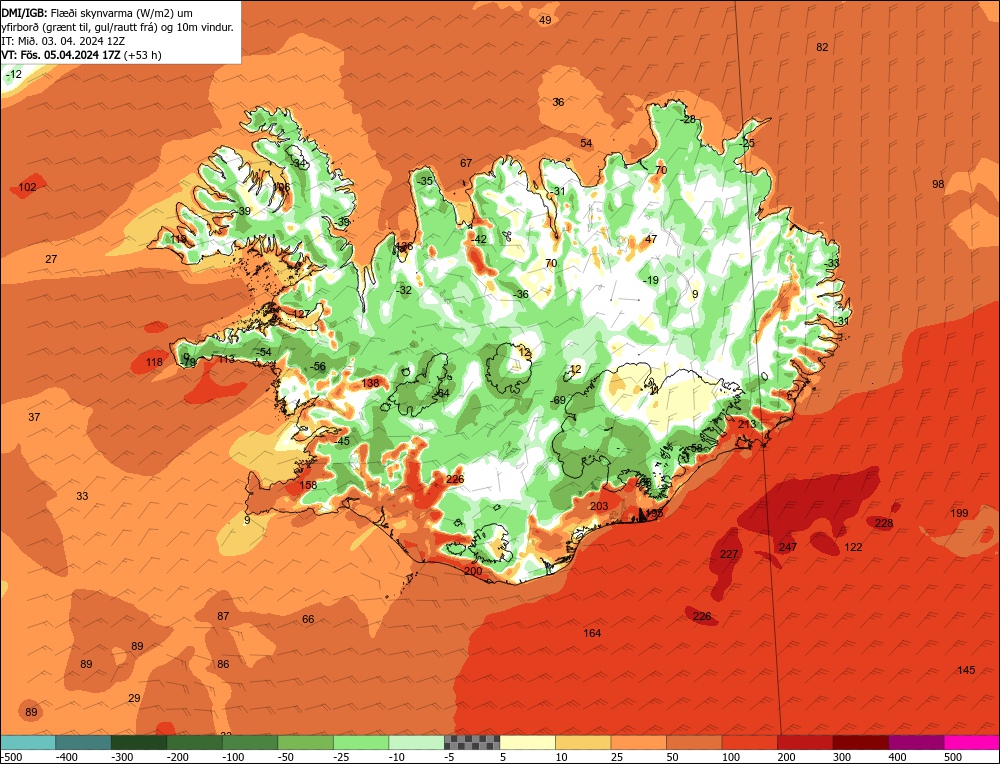Click the flux value '102' on the map
The height and width of the screenshot is (764, 1000).
(27, 187)
